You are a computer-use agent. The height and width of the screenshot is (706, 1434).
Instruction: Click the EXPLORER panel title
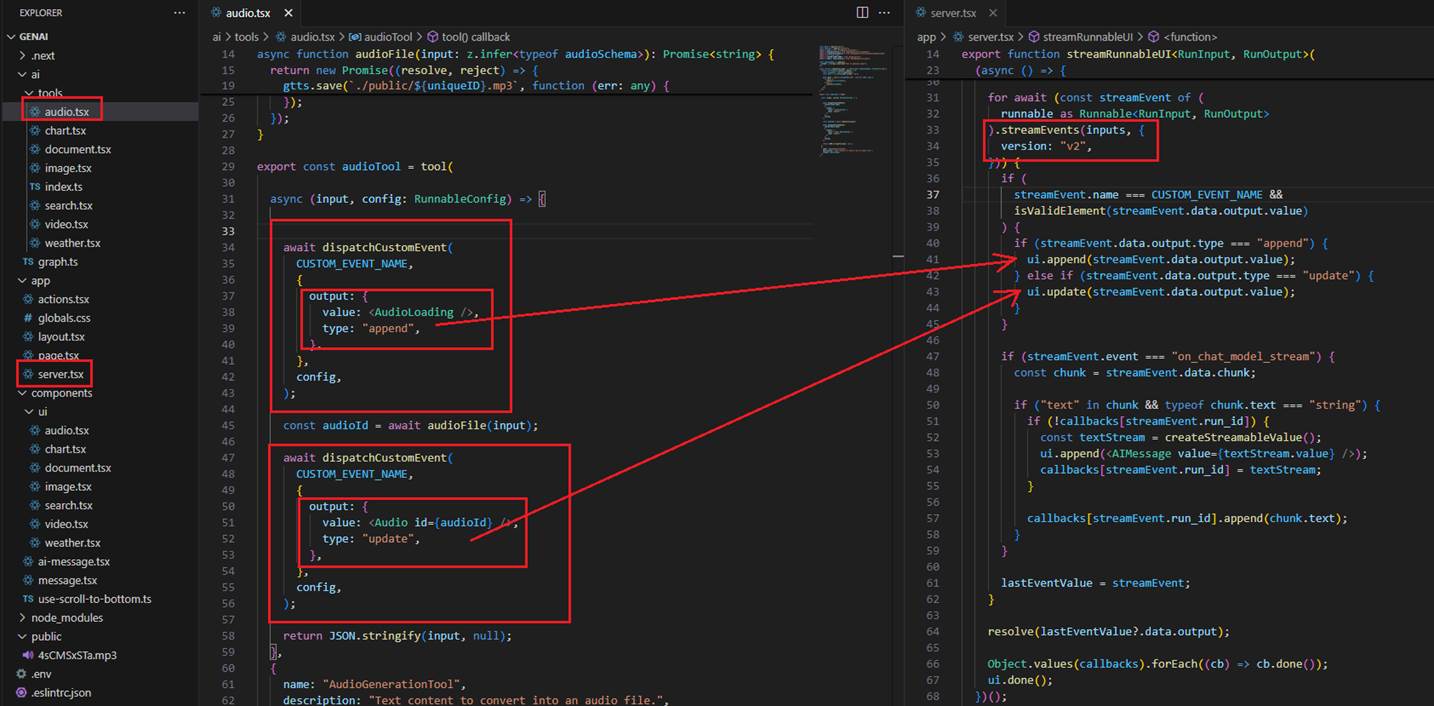pyautogui.click(x=41, y=13)
